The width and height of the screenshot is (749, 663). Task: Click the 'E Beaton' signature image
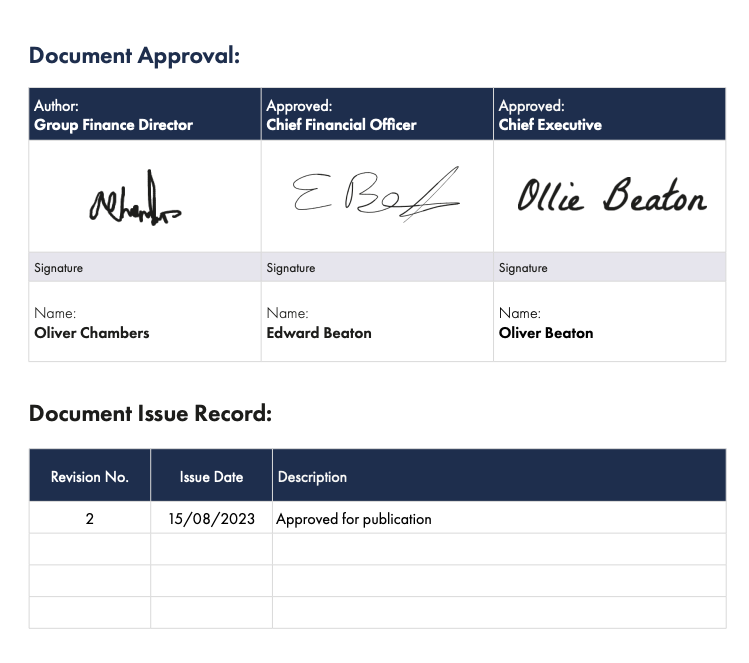(376, 194)
